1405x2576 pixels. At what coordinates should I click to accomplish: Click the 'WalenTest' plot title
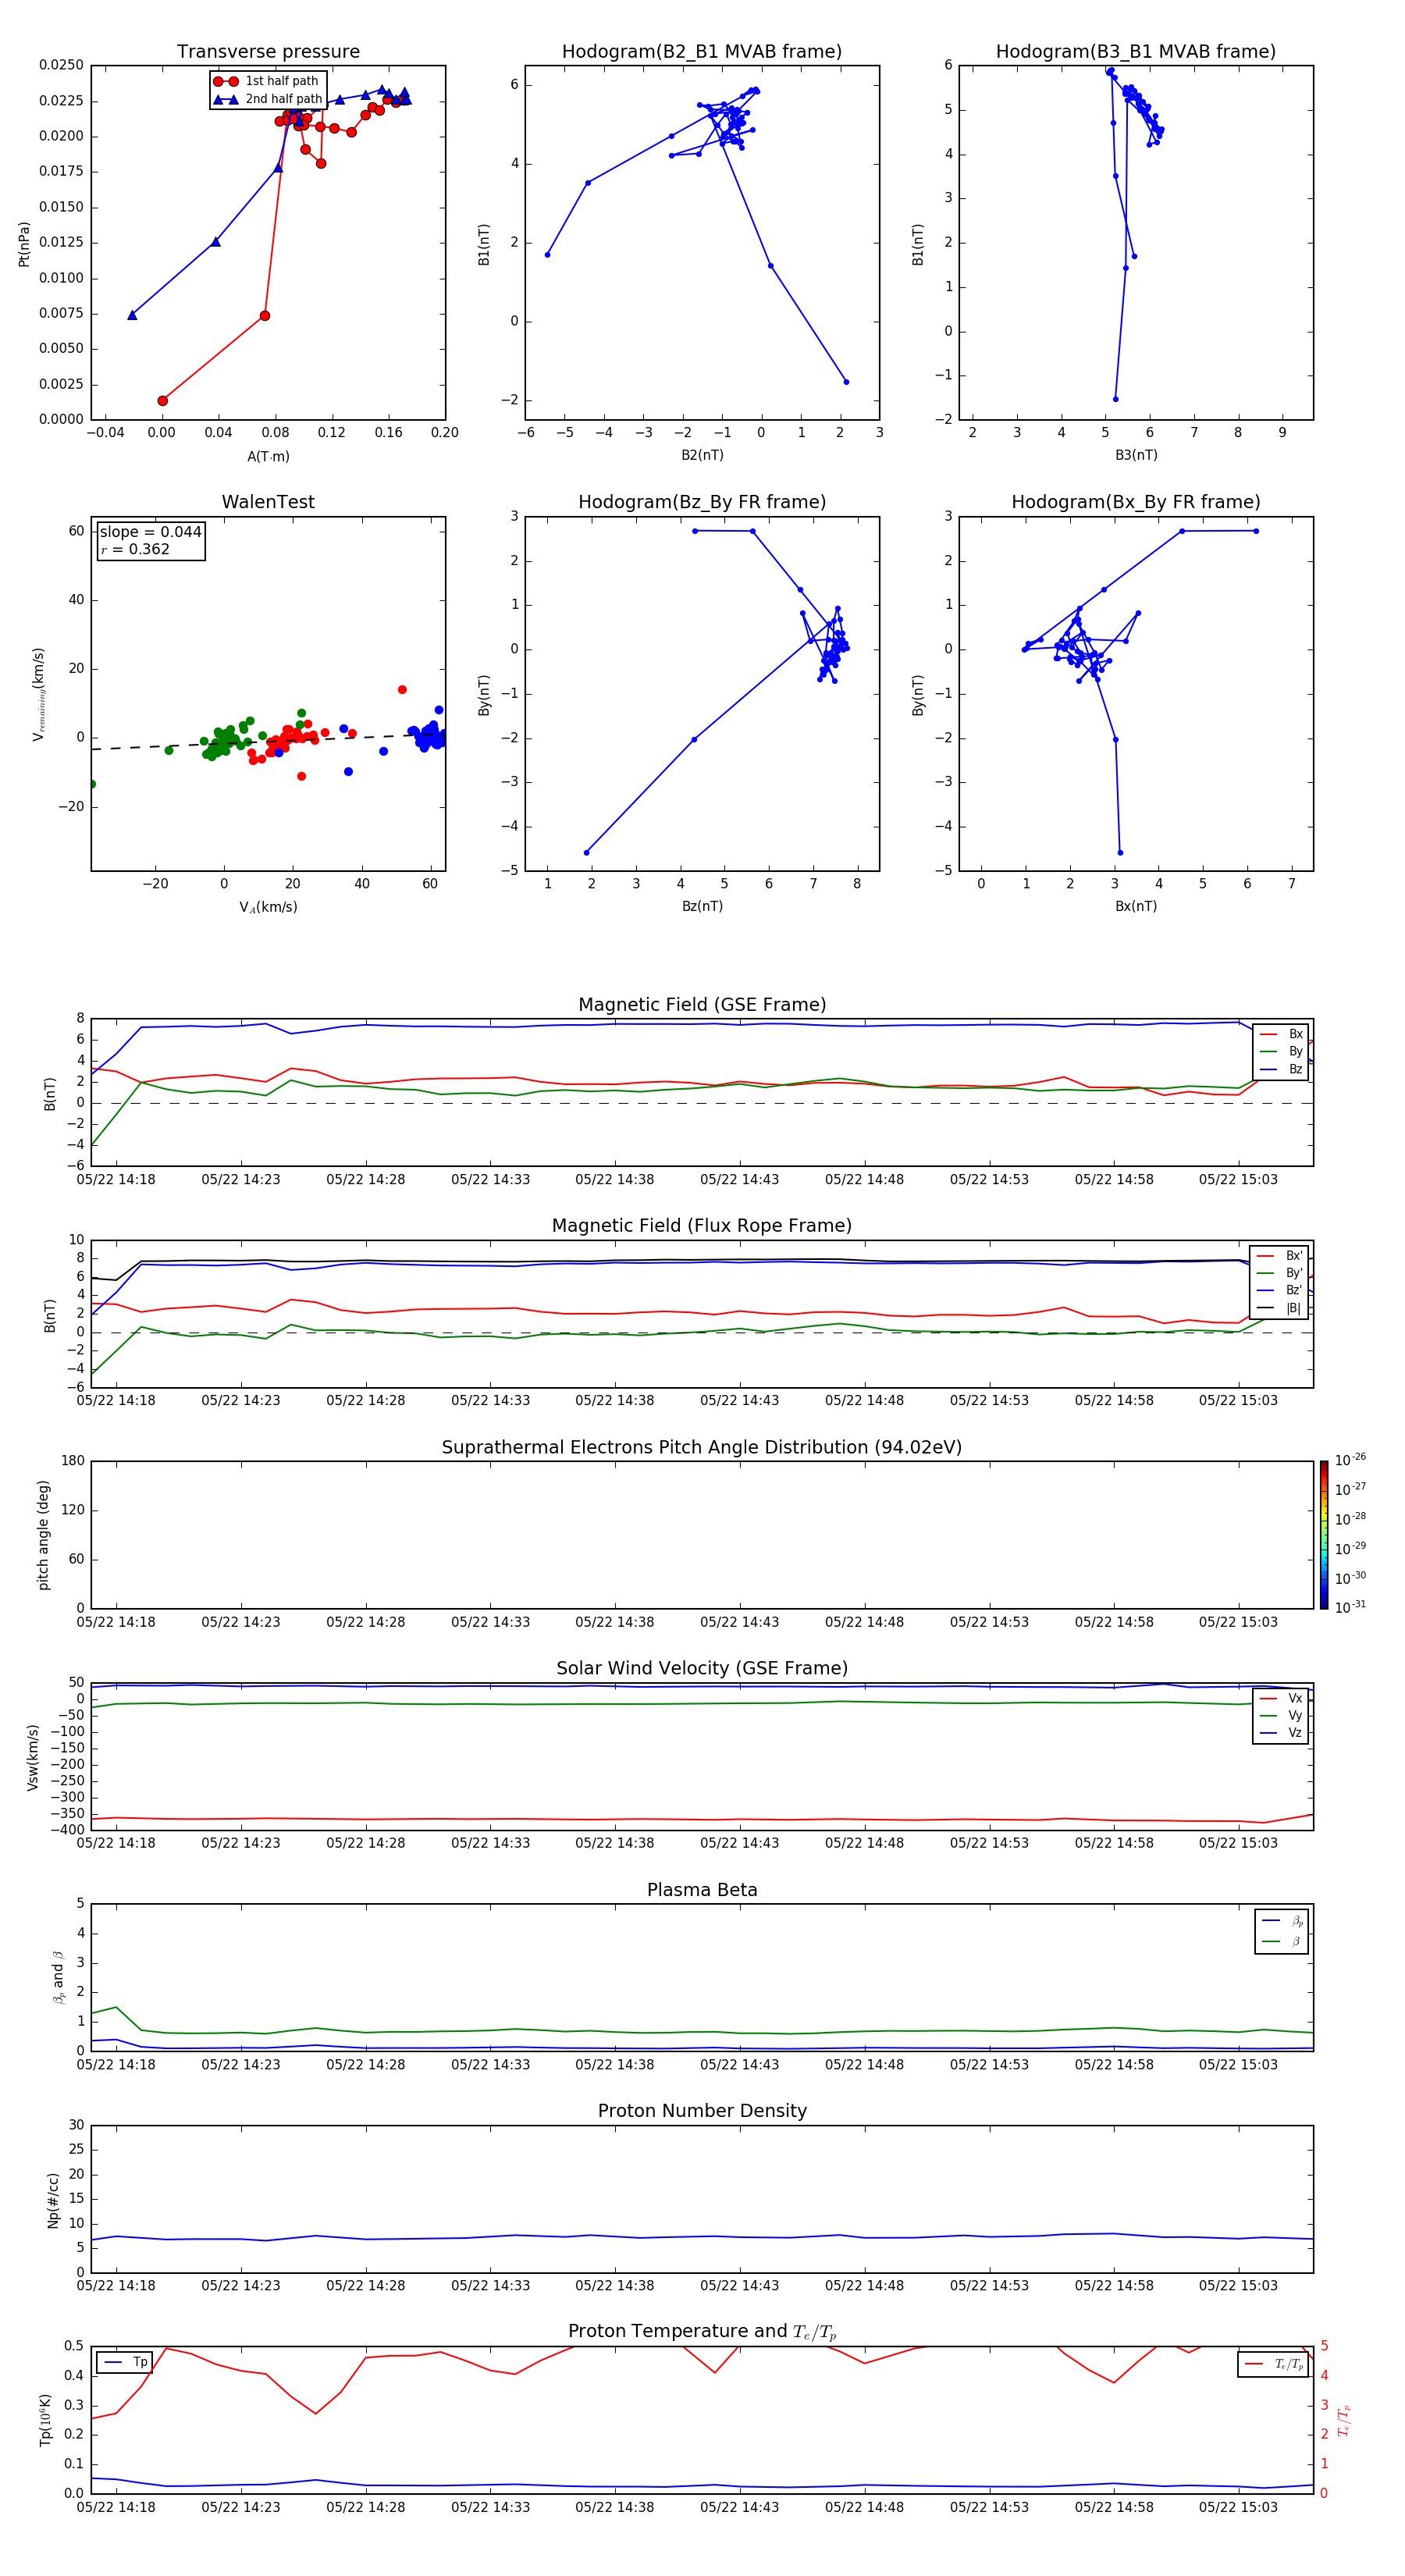coord(268,502)
